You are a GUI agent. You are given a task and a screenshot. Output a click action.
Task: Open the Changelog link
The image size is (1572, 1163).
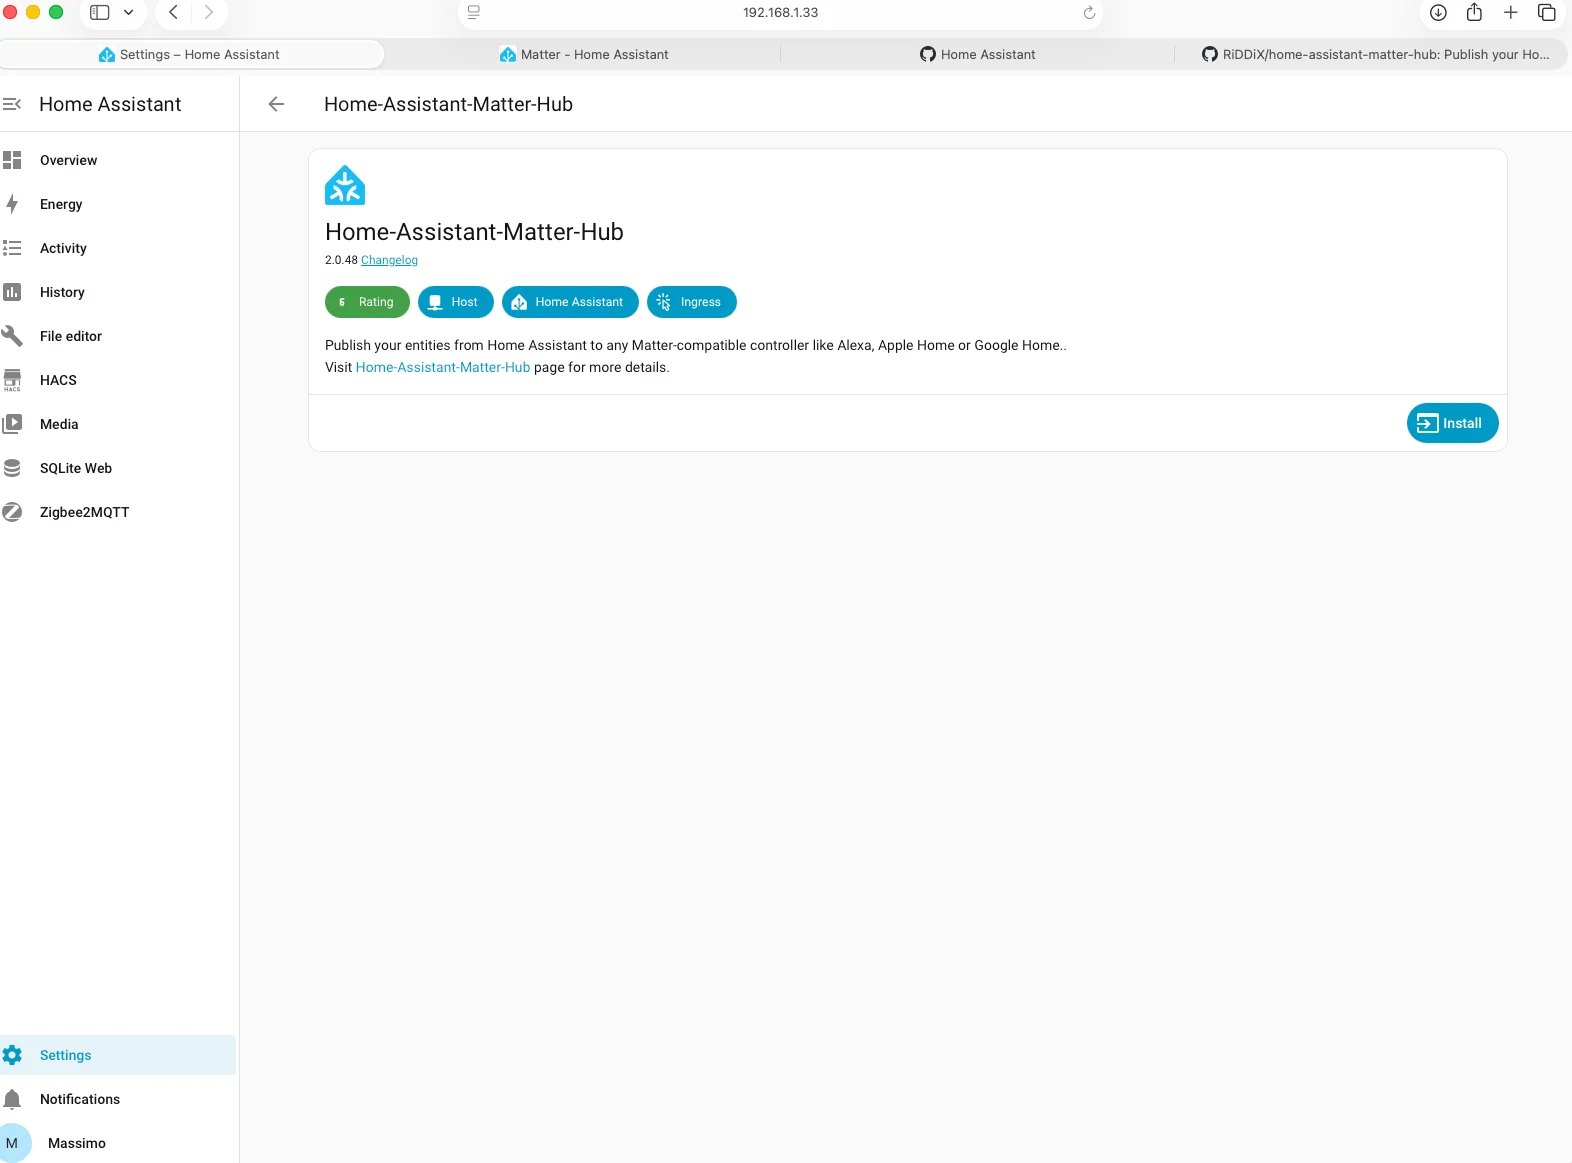coord(389,260)
